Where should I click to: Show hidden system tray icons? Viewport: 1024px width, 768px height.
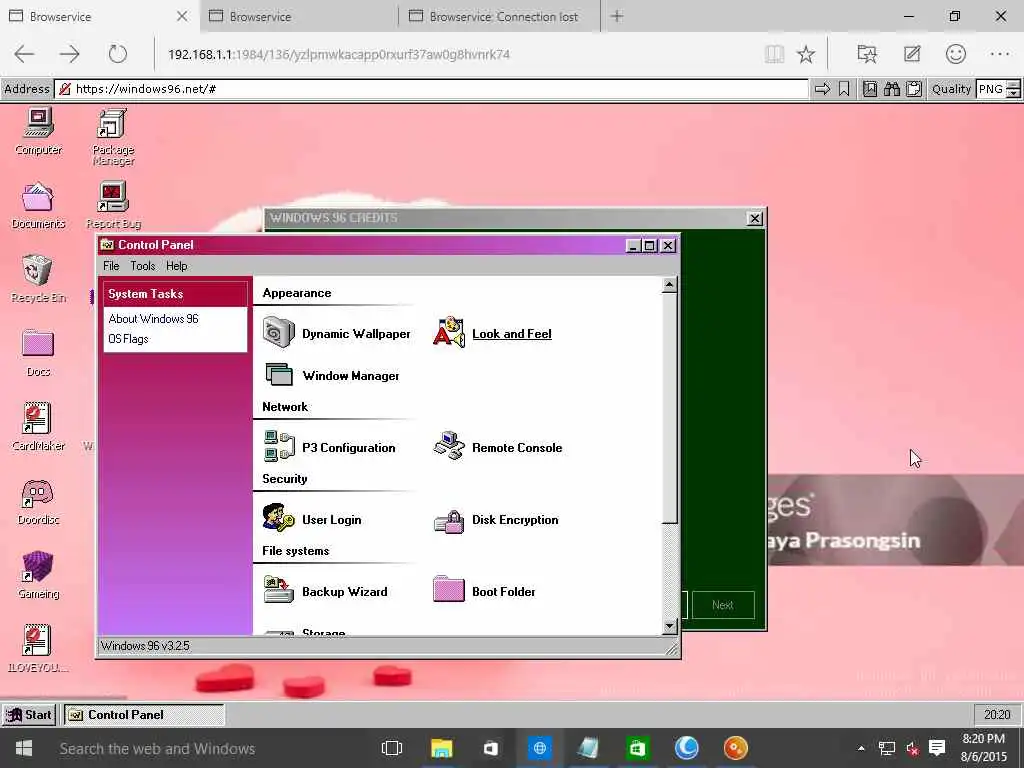tap(861, 748)
